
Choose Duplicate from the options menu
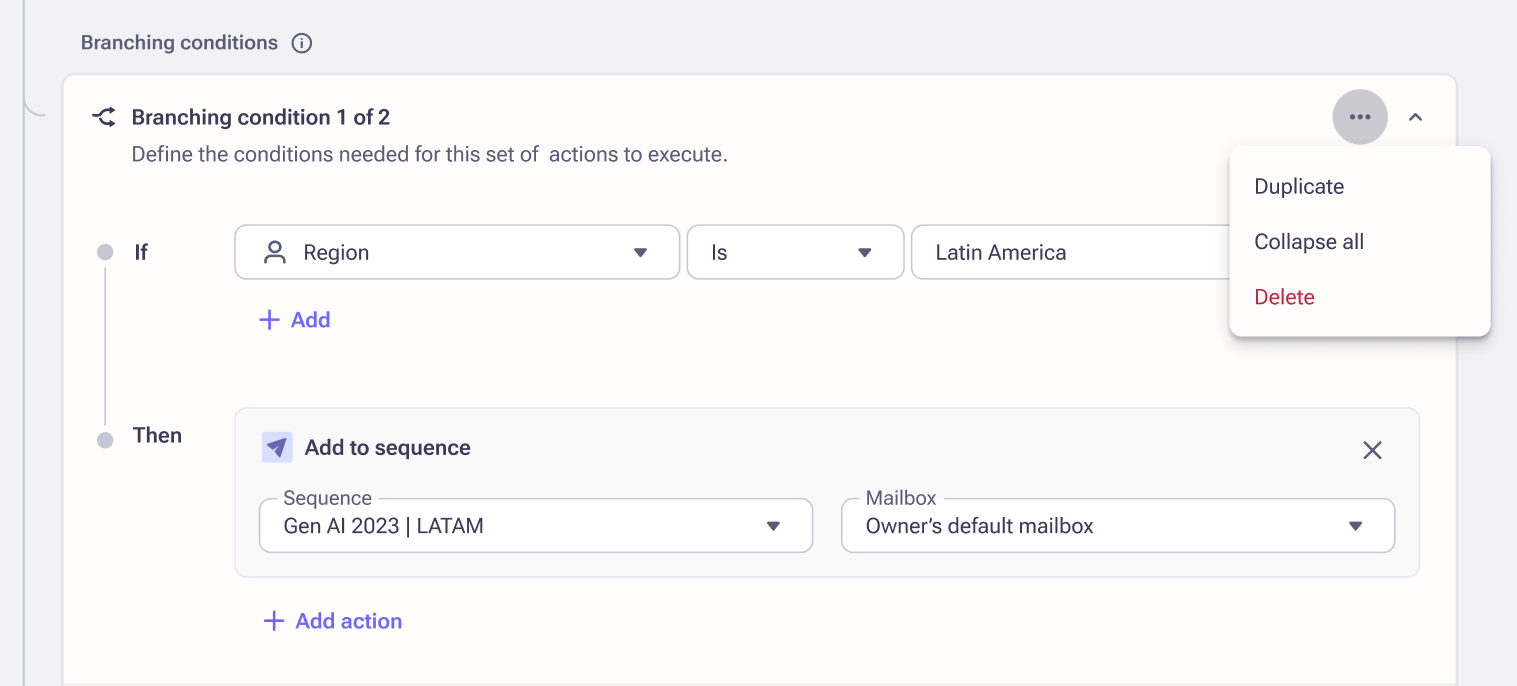tap(1298, 186)
